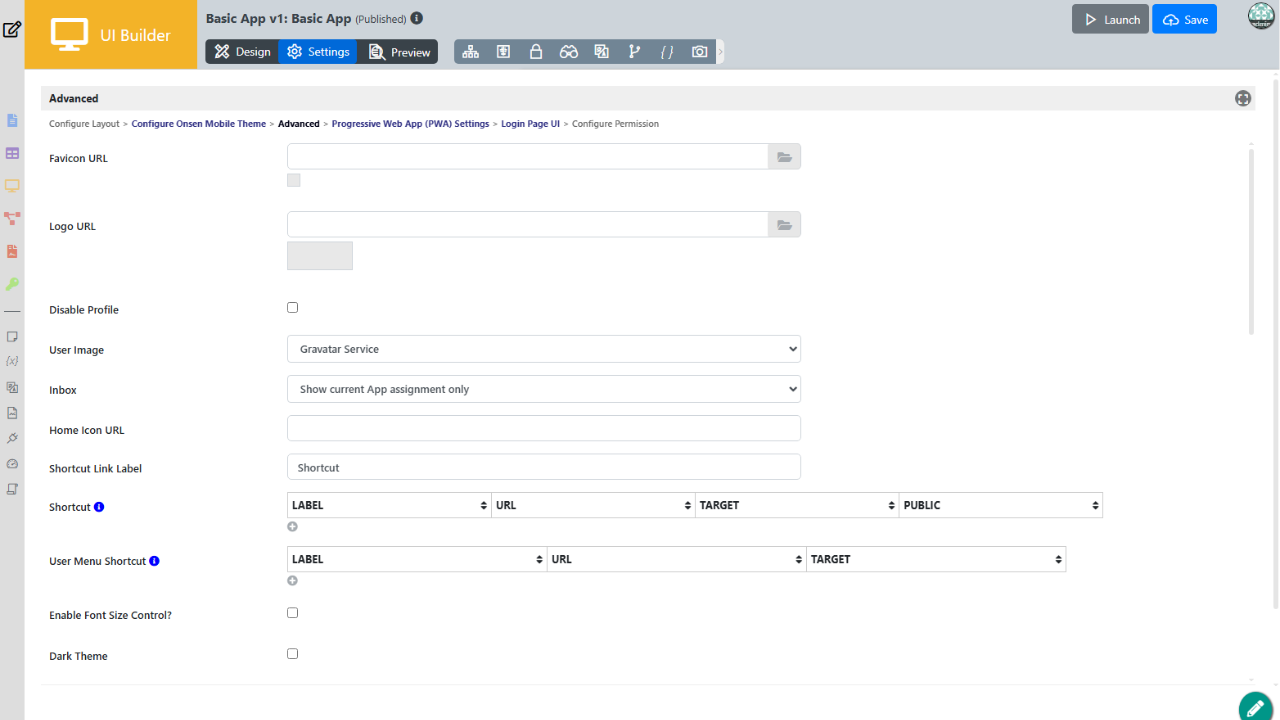Click the camera screenshot icon
1280x720 pixels.
pos(700,52)
